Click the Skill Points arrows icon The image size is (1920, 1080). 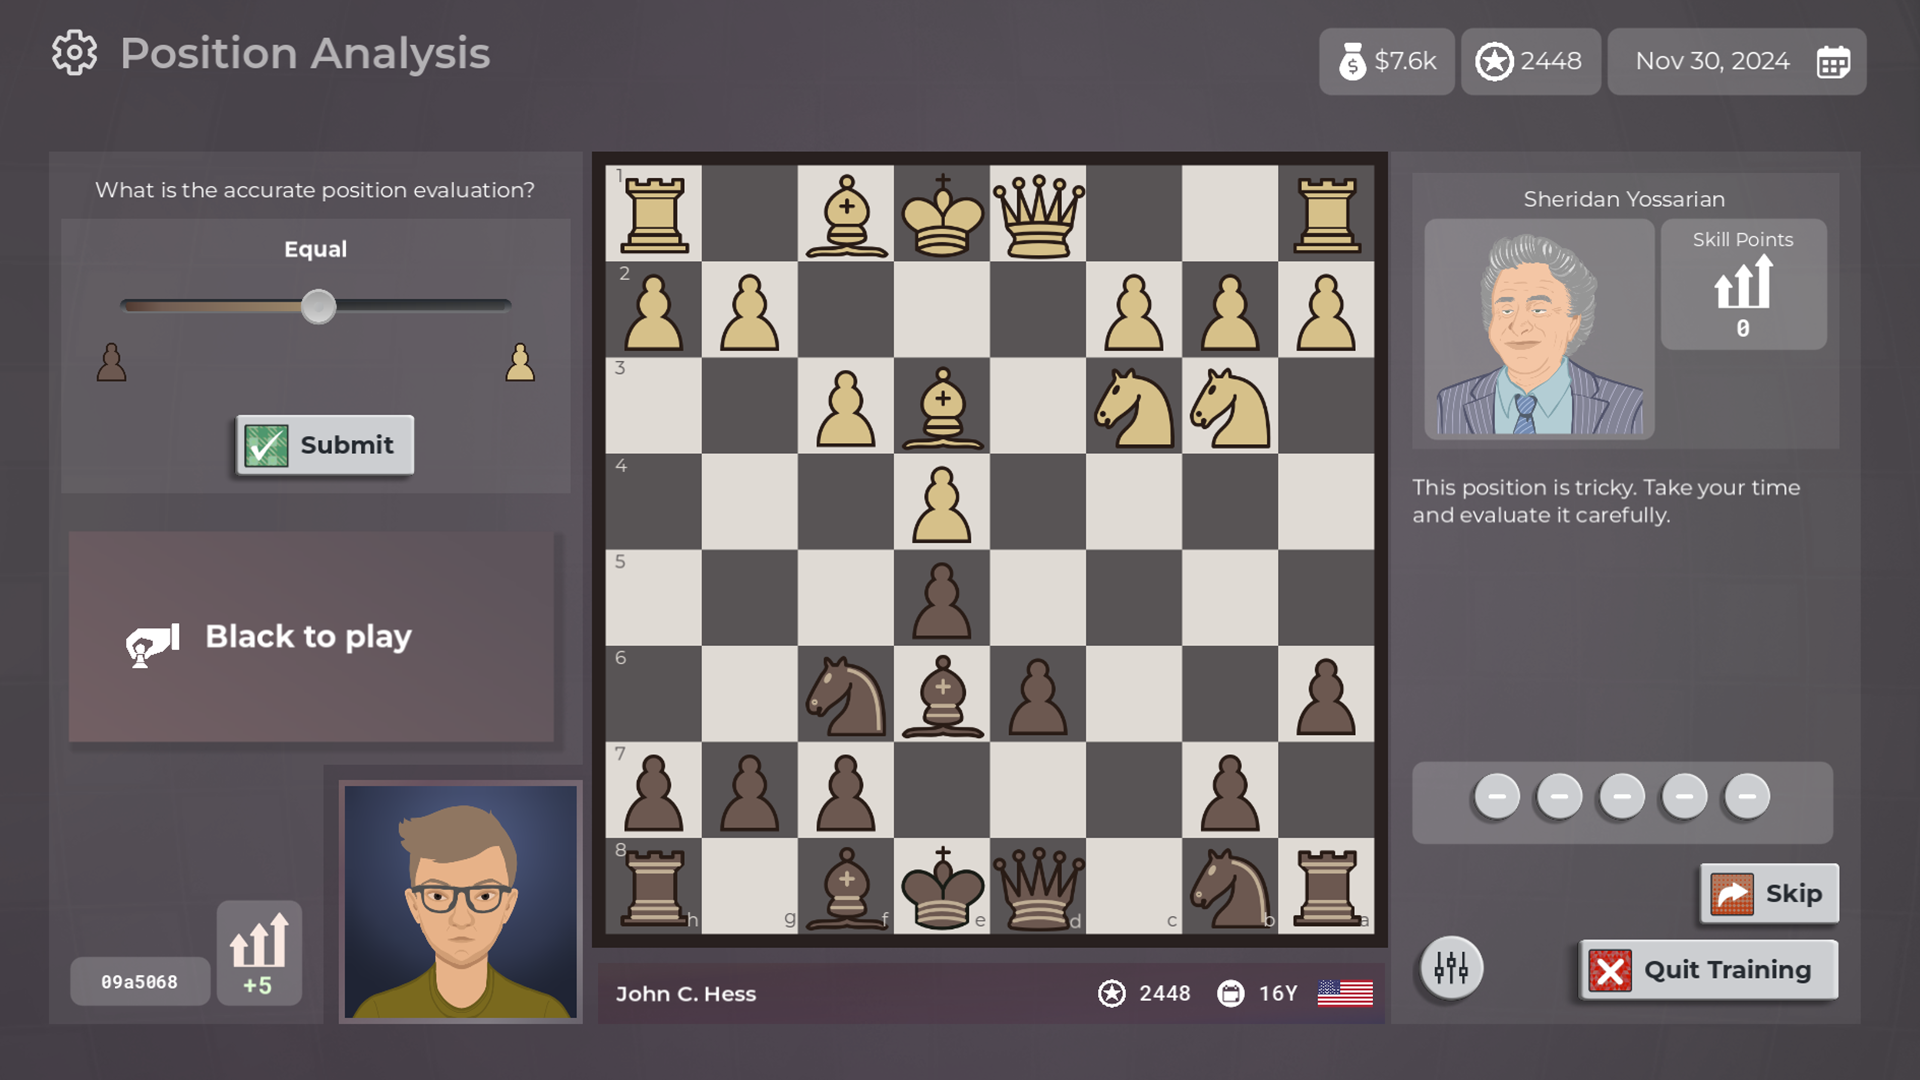[x=1743, y=283]
